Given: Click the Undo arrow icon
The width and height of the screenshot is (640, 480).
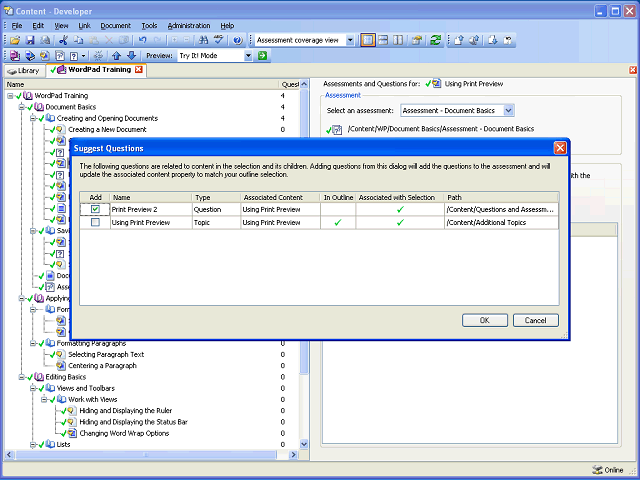Looking at the screenshot, I should click(x=142, y=40).
